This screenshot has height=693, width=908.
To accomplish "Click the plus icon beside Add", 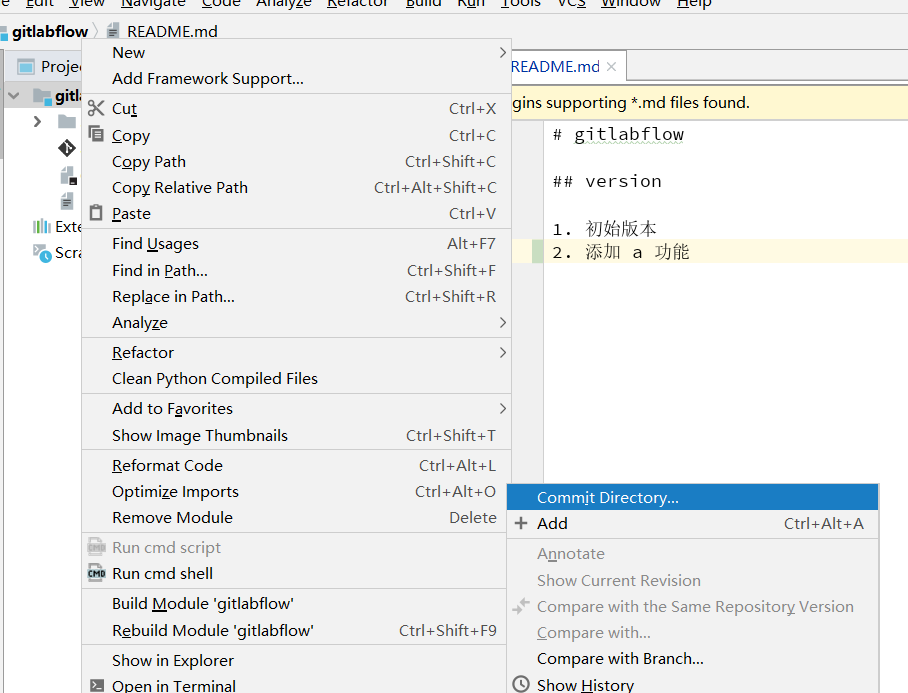I will 521,523.
